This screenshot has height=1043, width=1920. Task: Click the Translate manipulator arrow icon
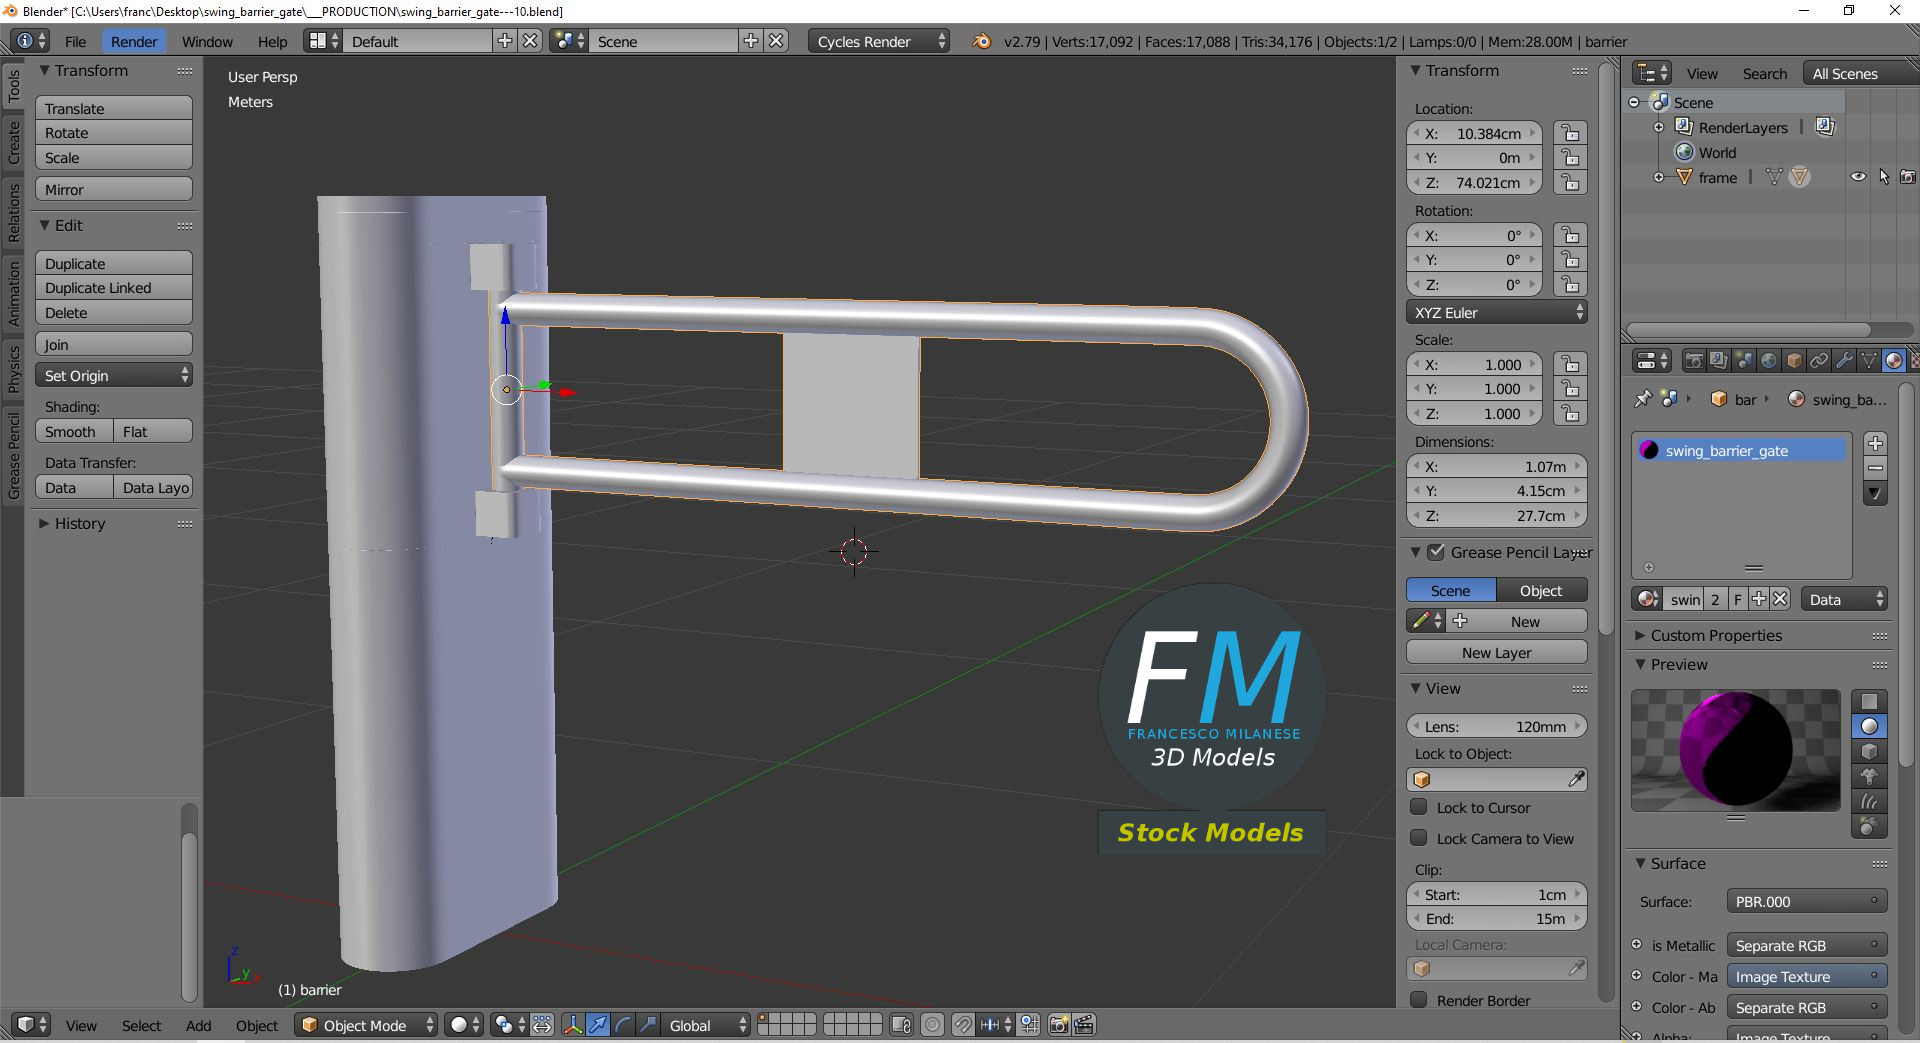(x=598, y=1025)
